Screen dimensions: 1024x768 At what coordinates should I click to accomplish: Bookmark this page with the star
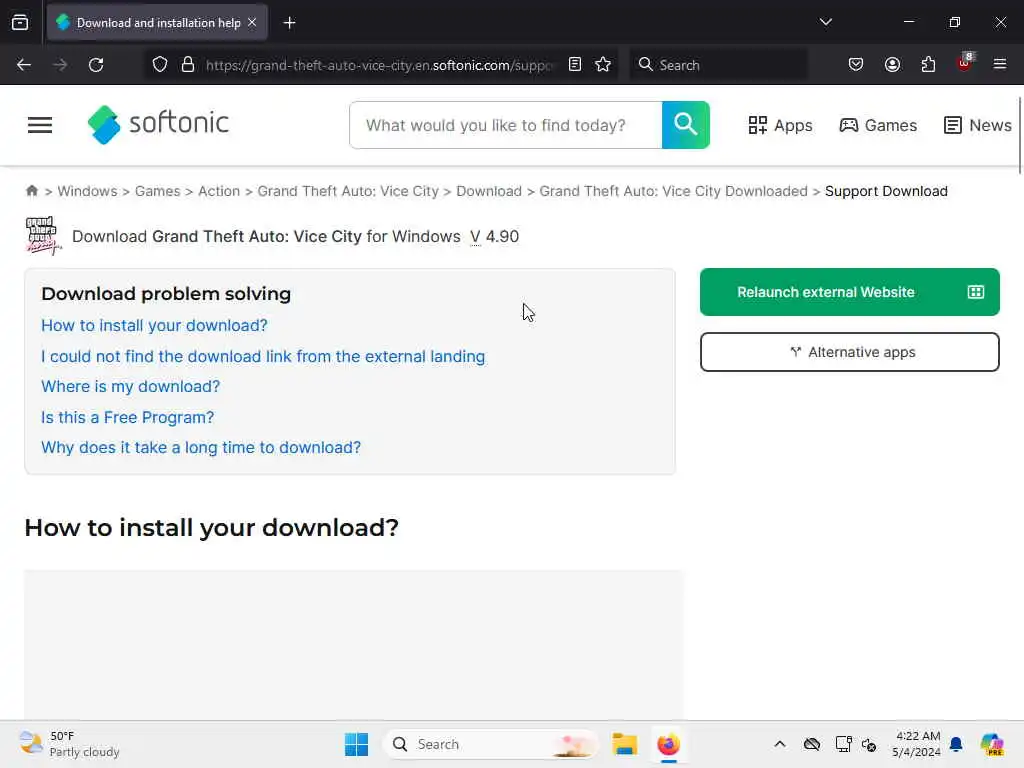(x=603, y=65)
